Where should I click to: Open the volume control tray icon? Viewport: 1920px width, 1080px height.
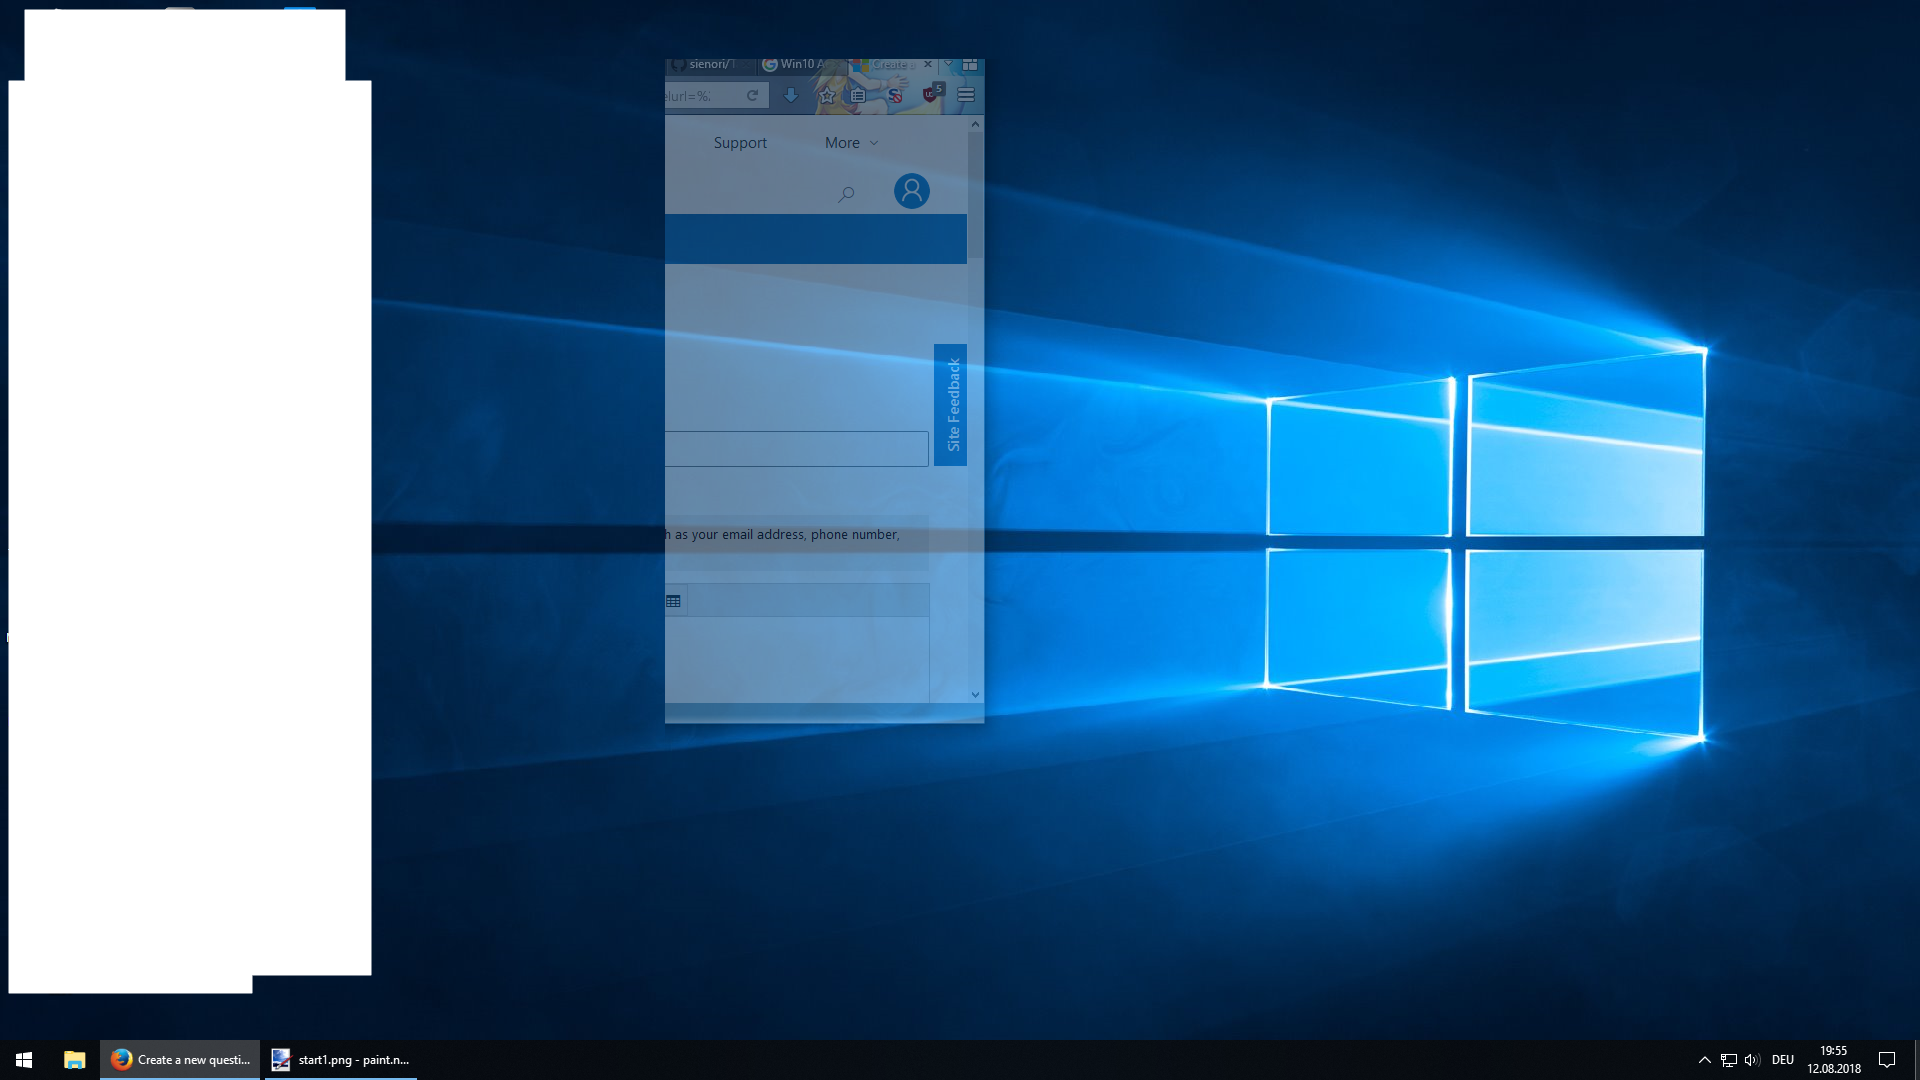pos(1751,1060)
